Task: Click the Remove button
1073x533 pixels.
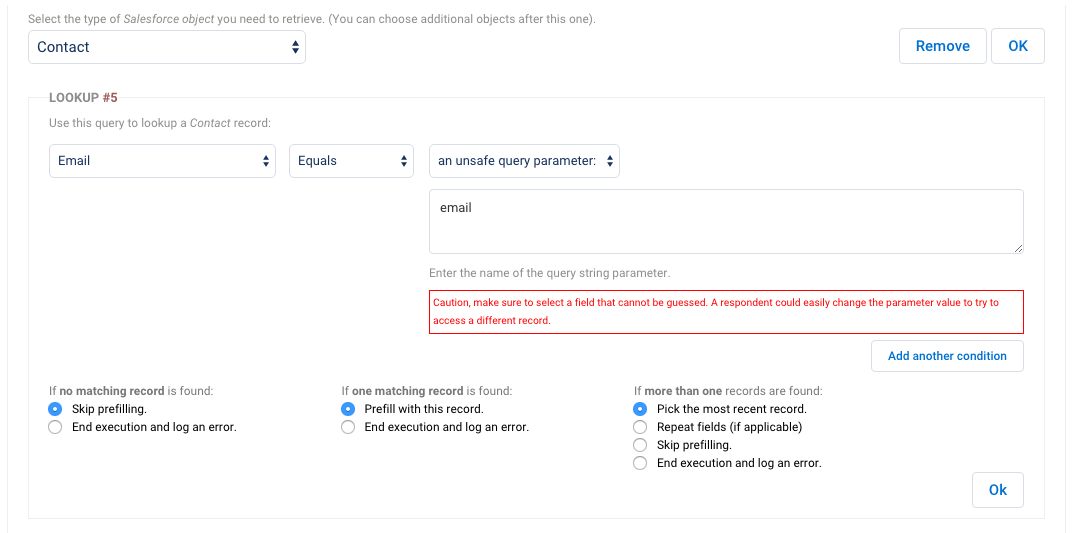Action: 942,46
